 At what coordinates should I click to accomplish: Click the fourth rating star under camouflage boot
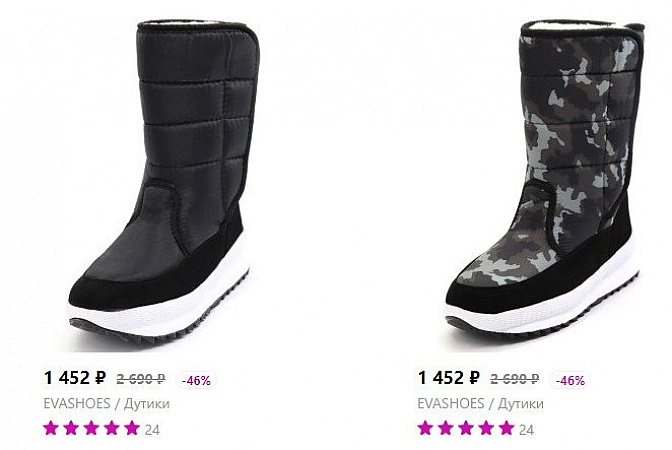486,429
